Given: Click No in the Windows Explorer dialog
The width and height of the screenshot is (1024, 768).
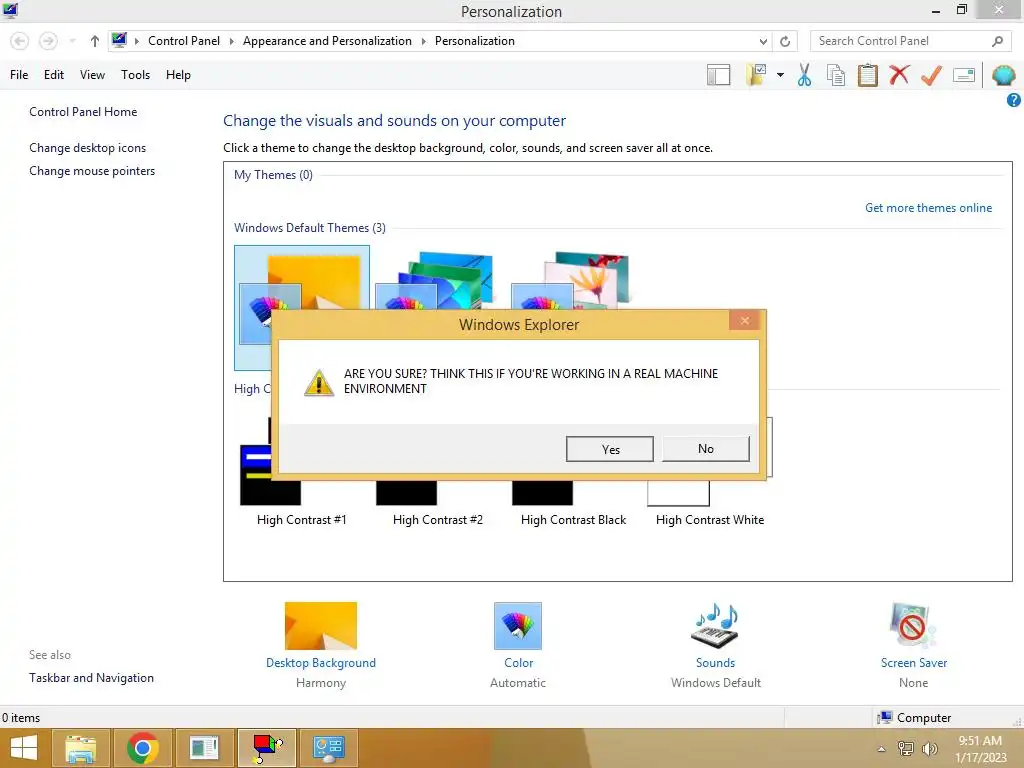Looking at the screenshot, I should pyautogui.click(x=705, y=449).
